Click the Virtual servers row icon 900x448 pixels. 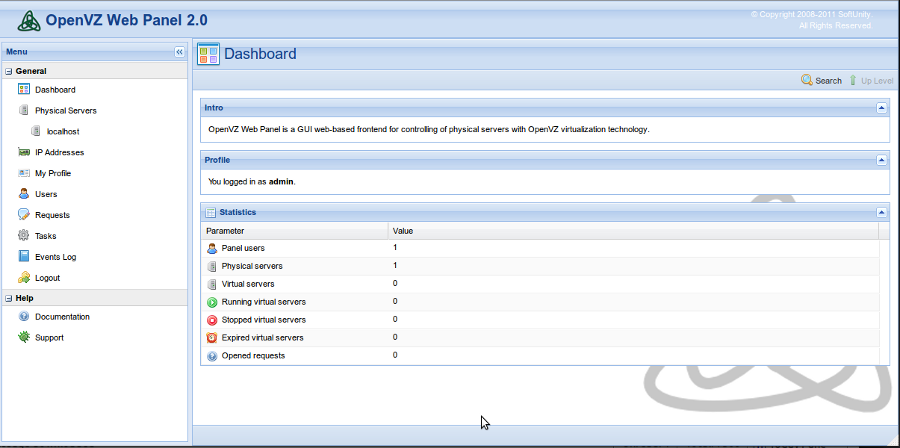click(212, 284)
